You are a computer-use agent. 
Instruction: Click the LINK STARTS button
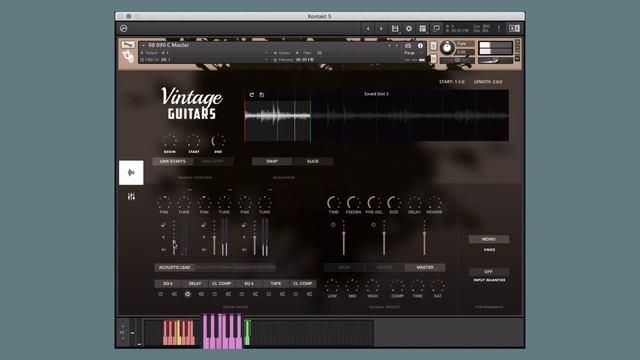tap(172, 162)
